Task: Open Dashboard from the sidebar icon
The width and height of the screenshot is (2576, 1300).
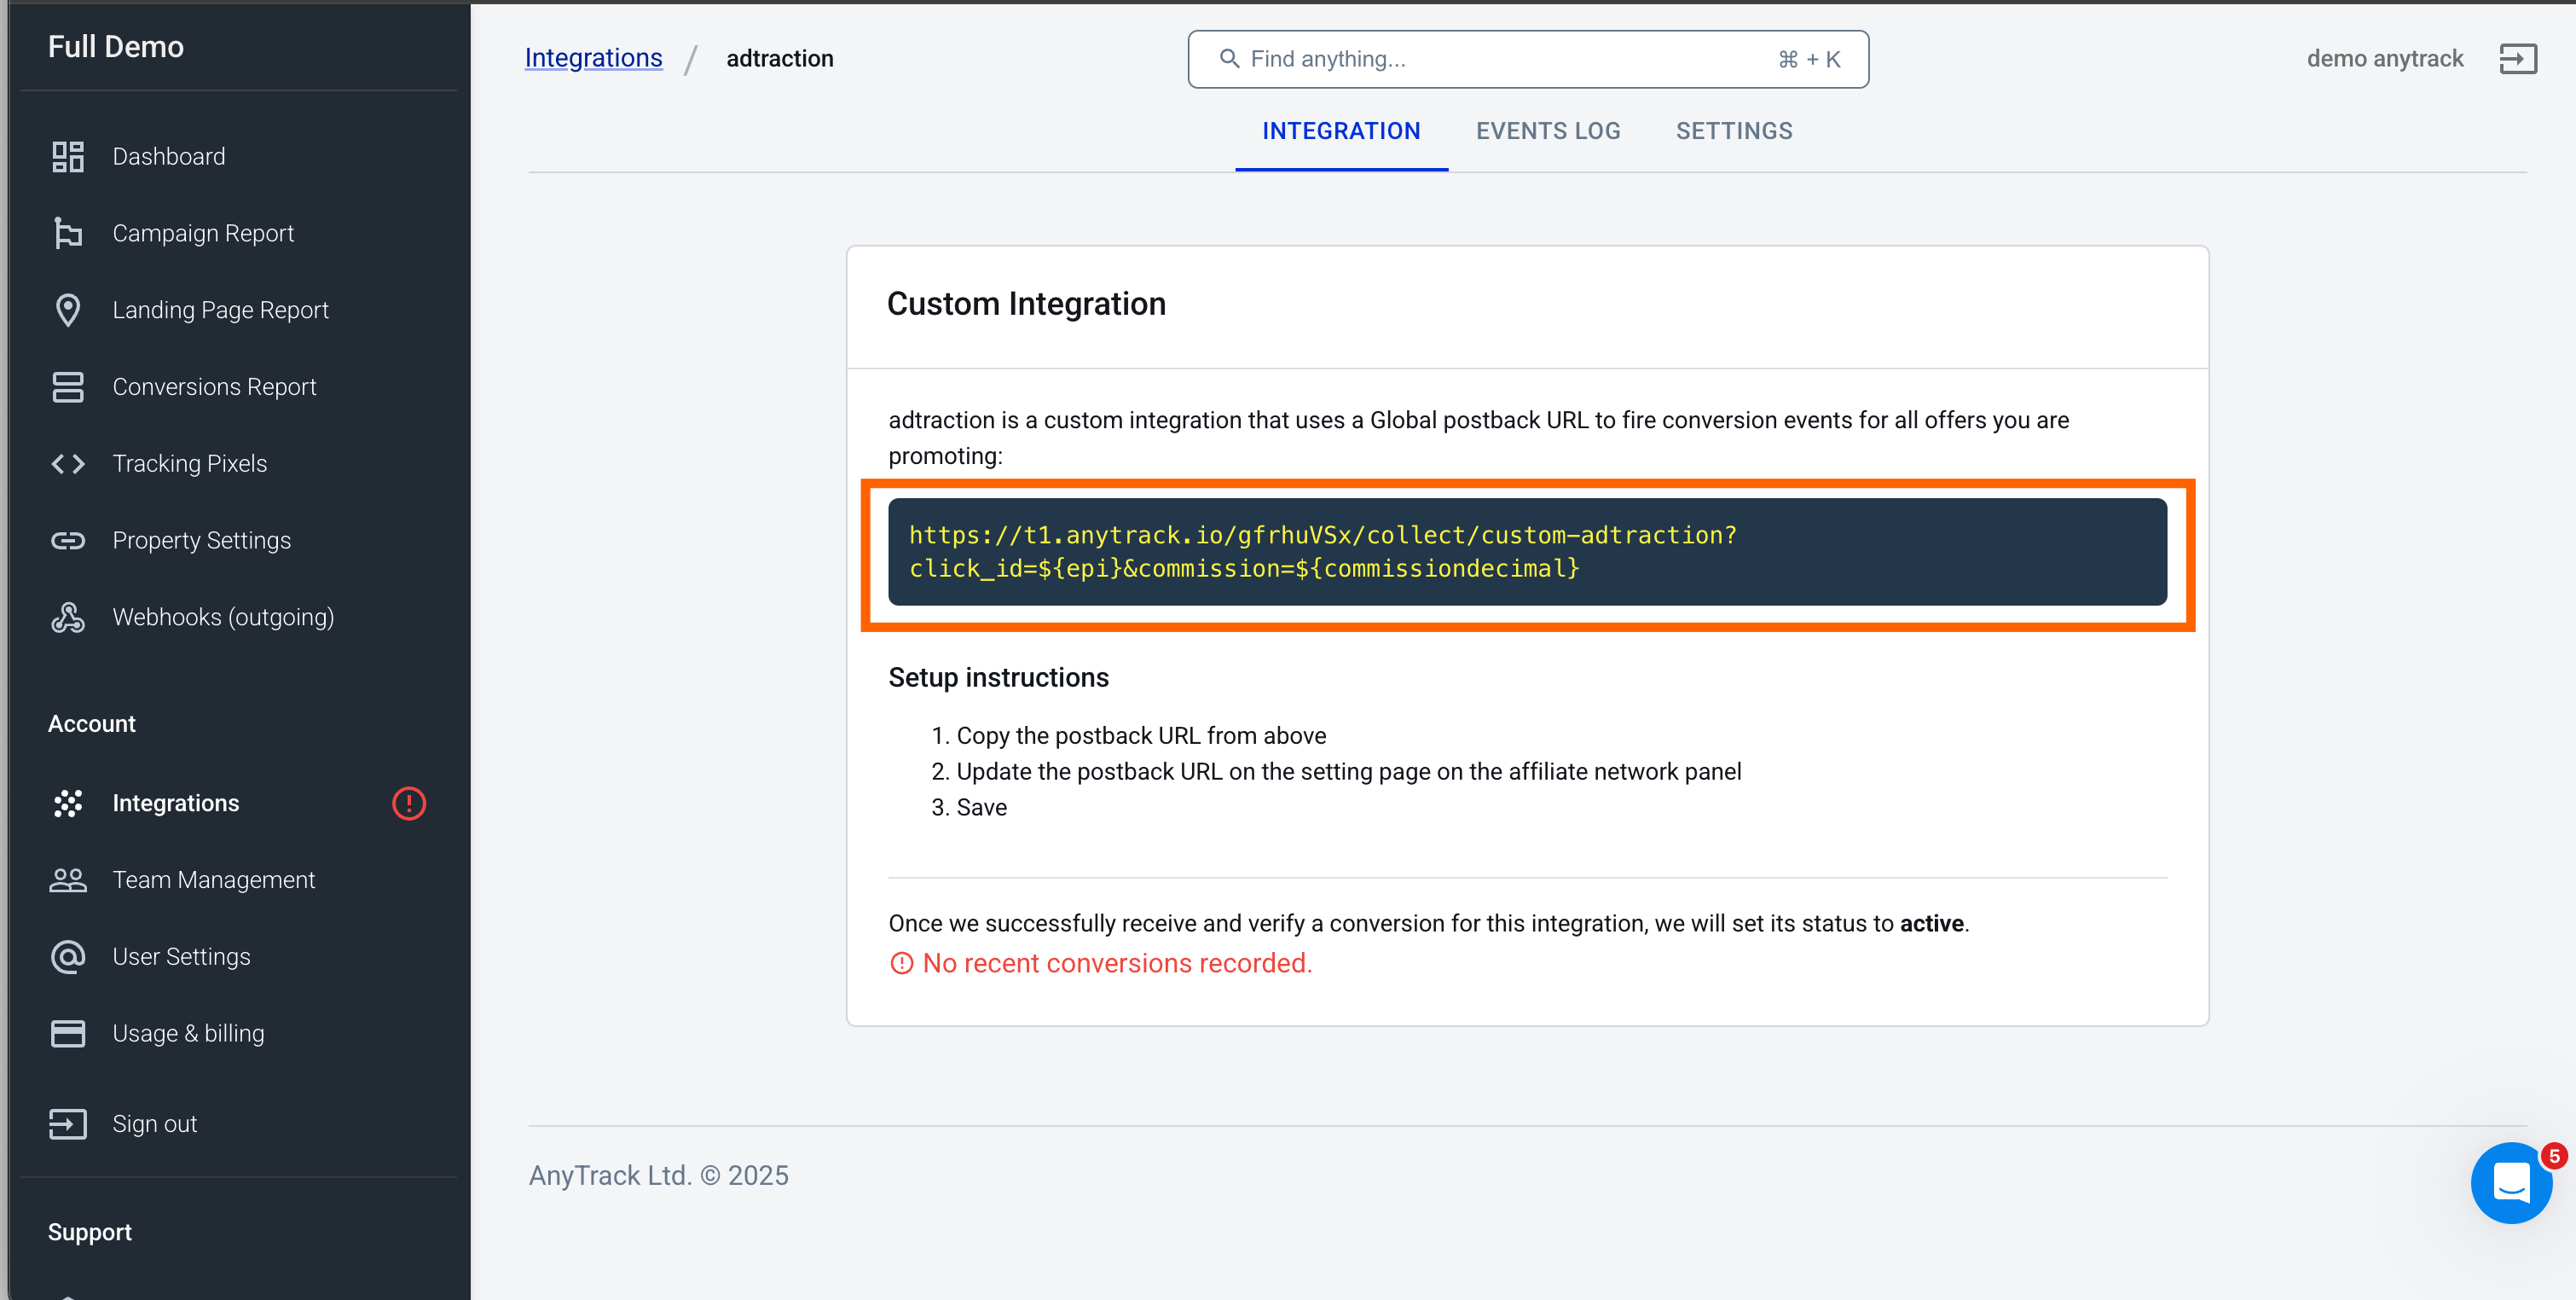Action: [68, 156]
